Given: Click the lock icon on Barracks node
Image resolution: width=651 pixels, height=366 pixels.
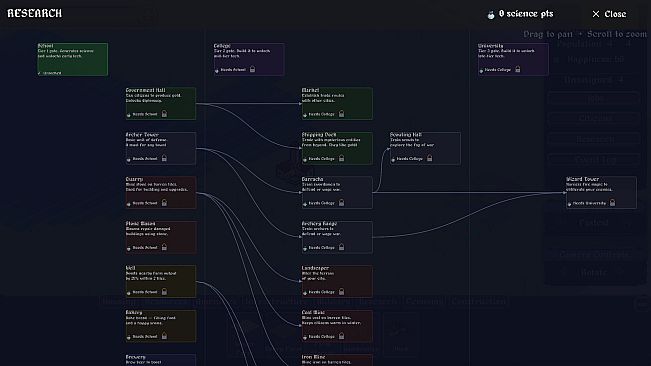Looking at the screenshot, I should coord(341,203).
